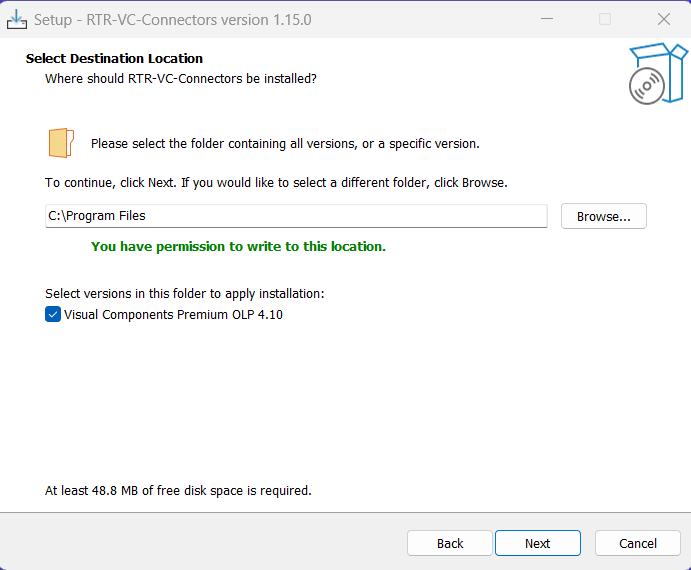Click the 'Where should RTR-VC-Connectors be installed?' text

point(181,78)
